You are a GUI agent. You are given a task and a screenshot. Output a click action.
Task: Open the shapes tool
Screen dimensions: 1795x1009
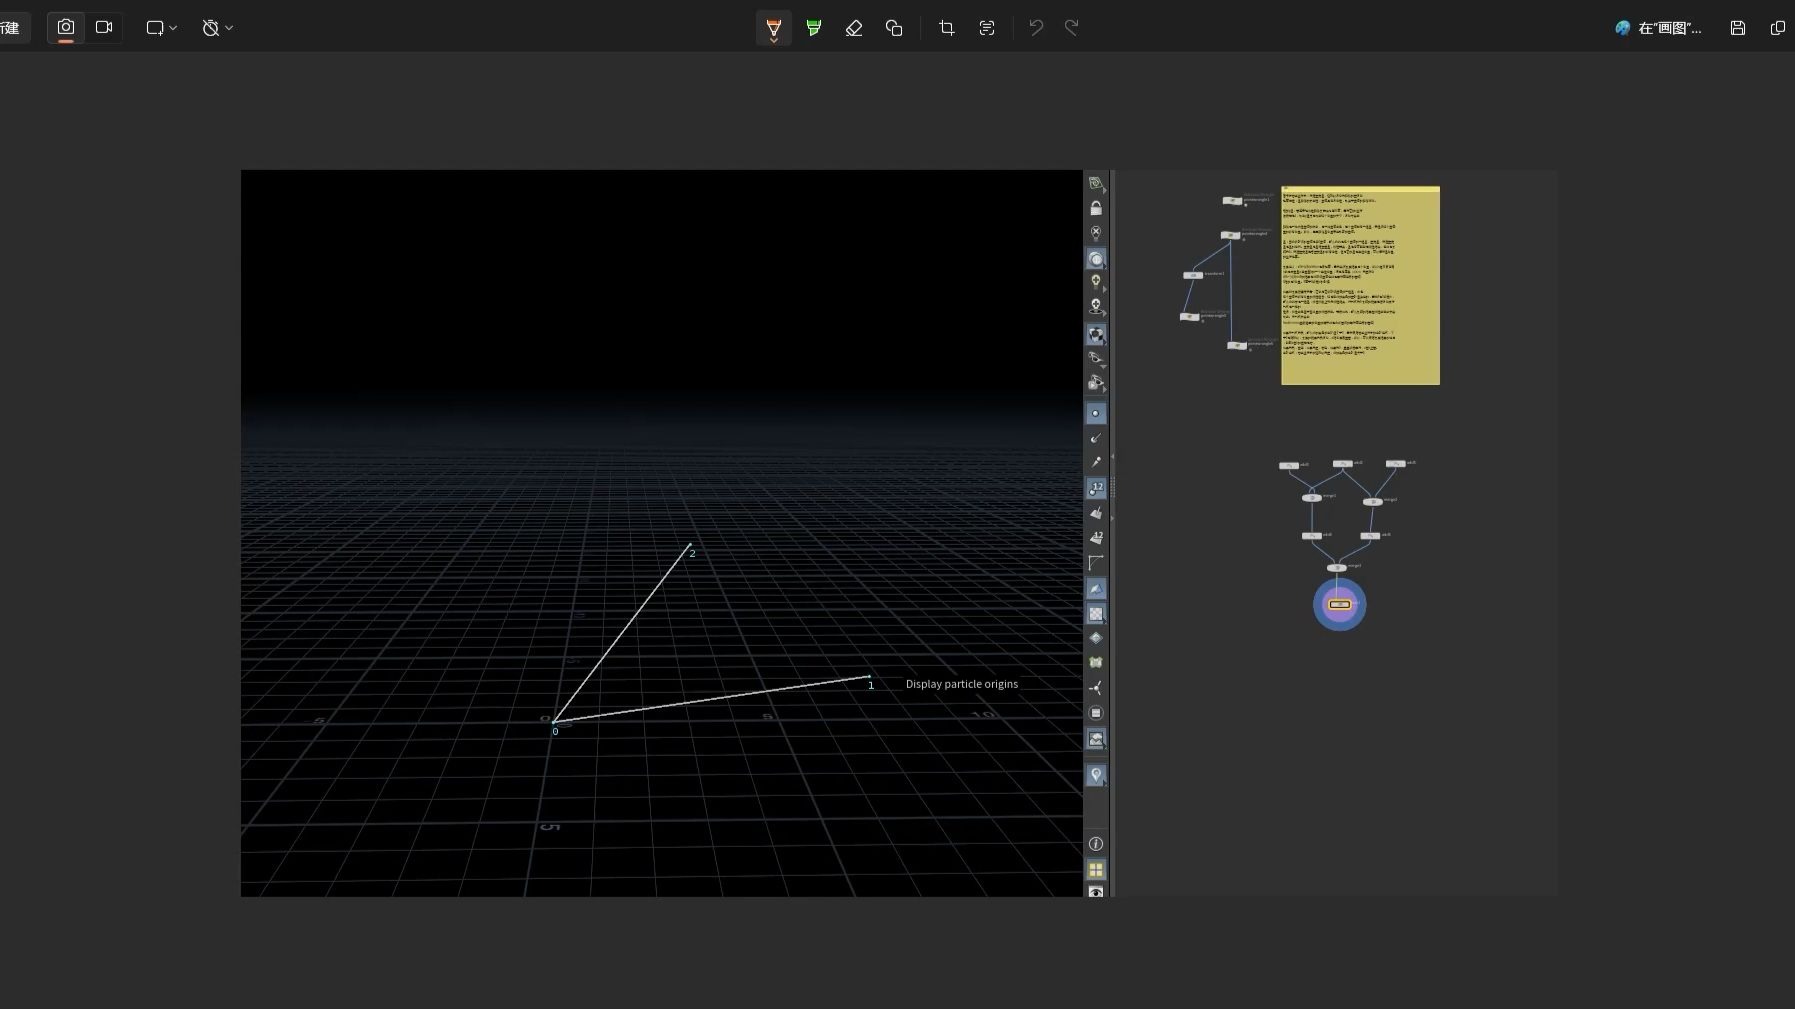coord(894,28)
